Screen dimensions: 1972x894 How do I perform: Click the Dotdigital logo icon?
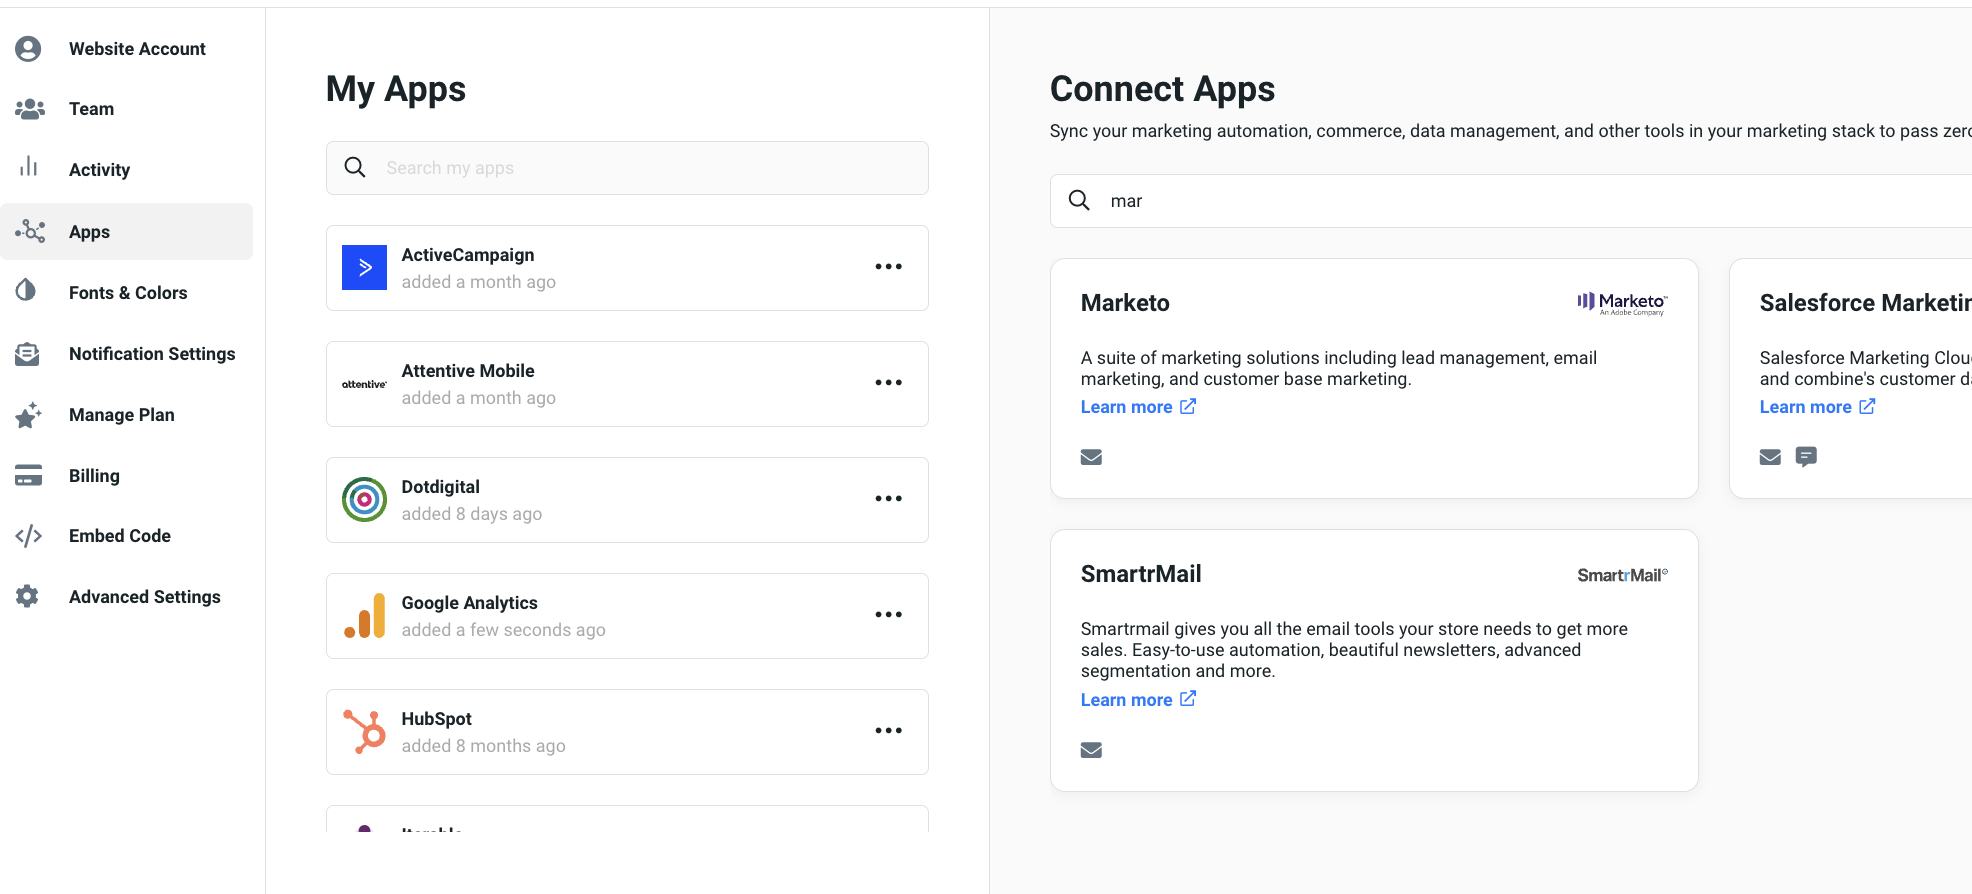[x=364, y=500]
